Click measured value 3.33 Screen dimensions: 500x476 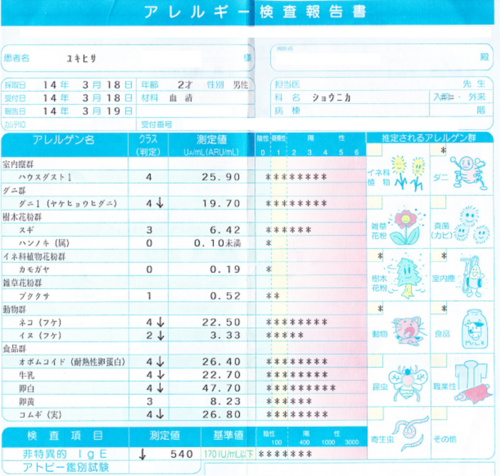225,335
